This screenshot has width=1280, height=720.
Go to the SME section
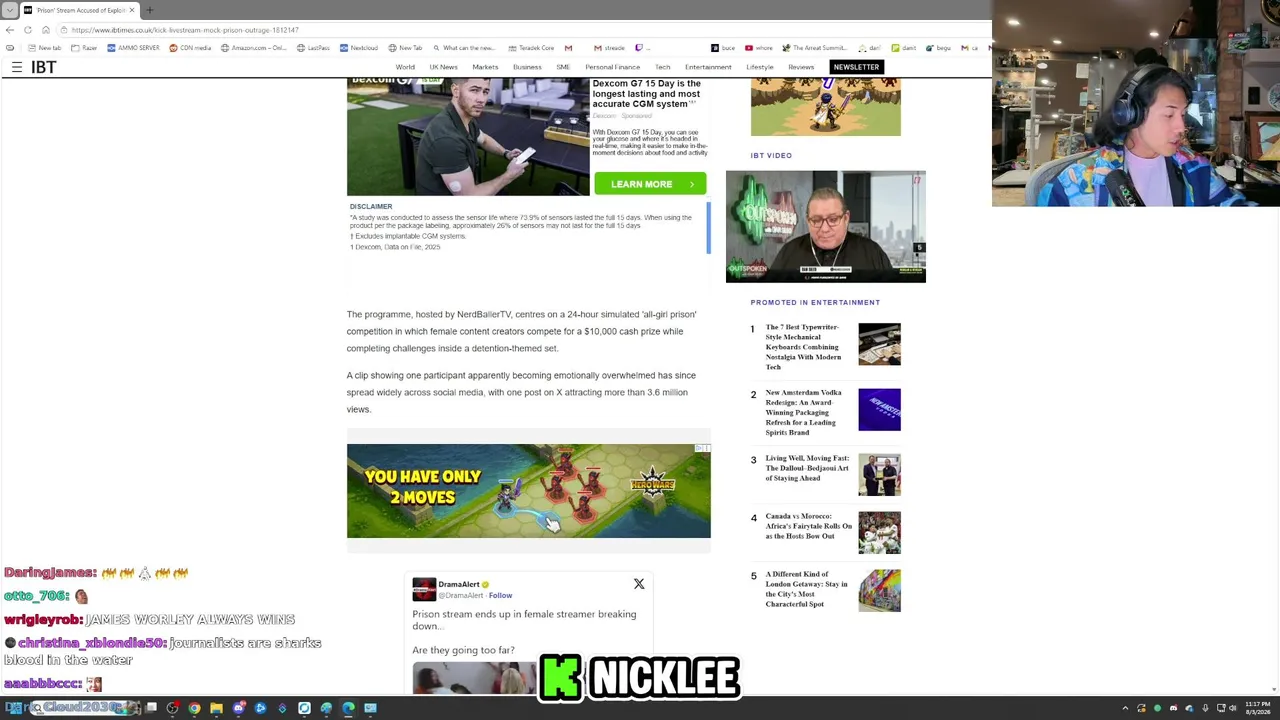click(563, 67)
